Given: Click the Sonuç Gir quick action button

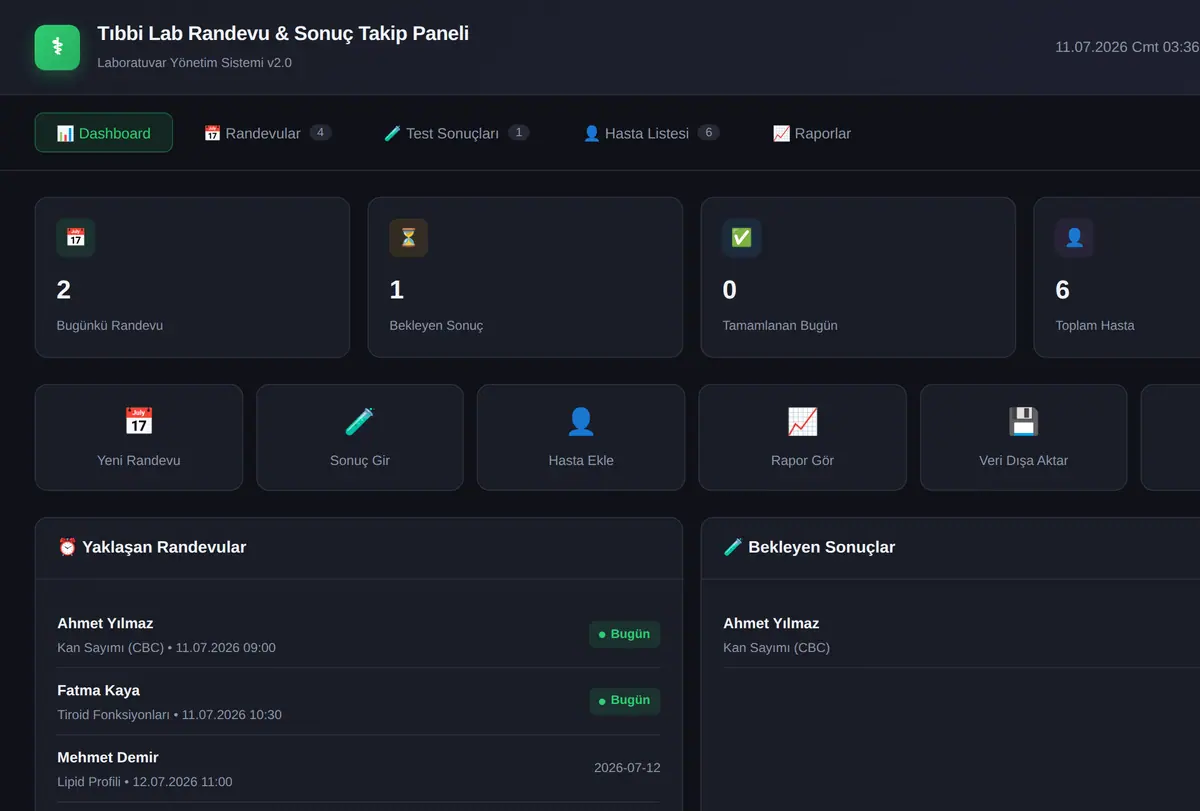Looking at the screenshot, I should pyautogui.click(x=360, y=437).
